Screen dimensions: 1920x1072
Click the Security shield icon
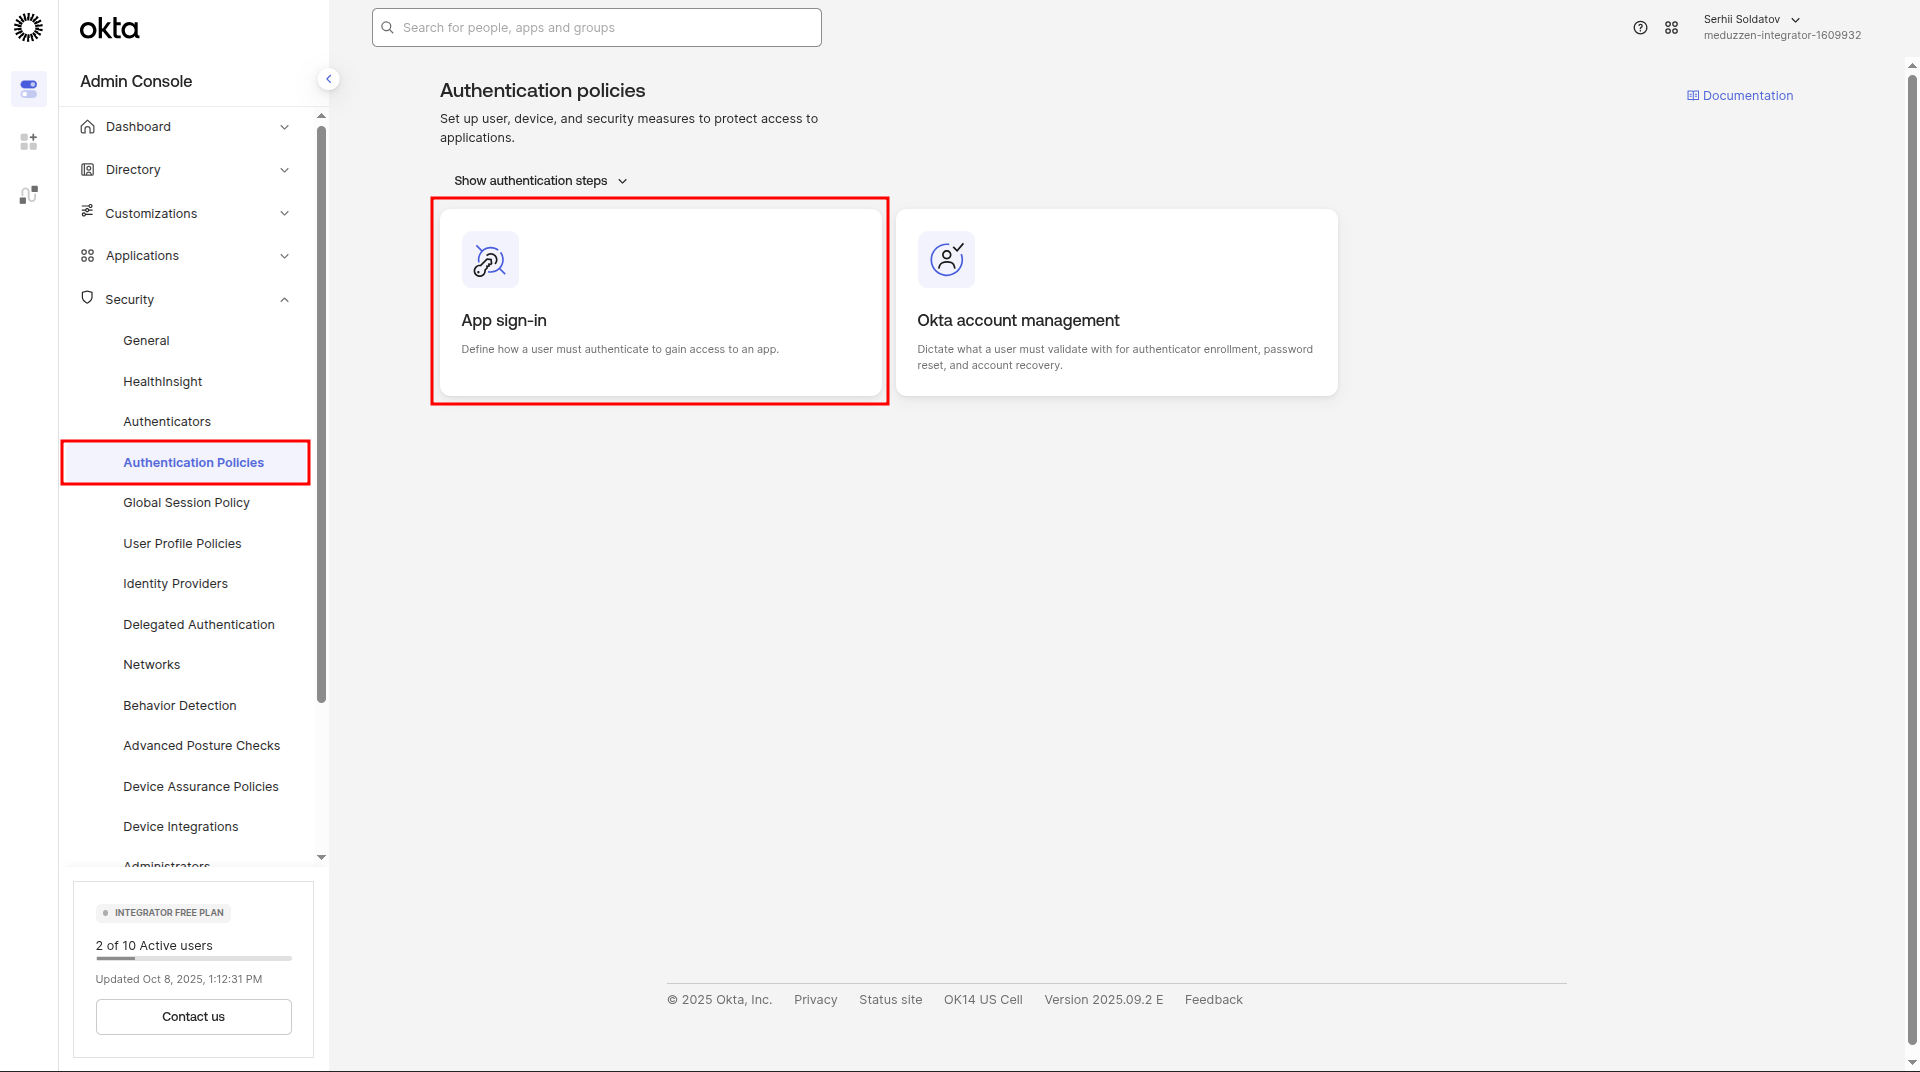(x=87, y=298)
